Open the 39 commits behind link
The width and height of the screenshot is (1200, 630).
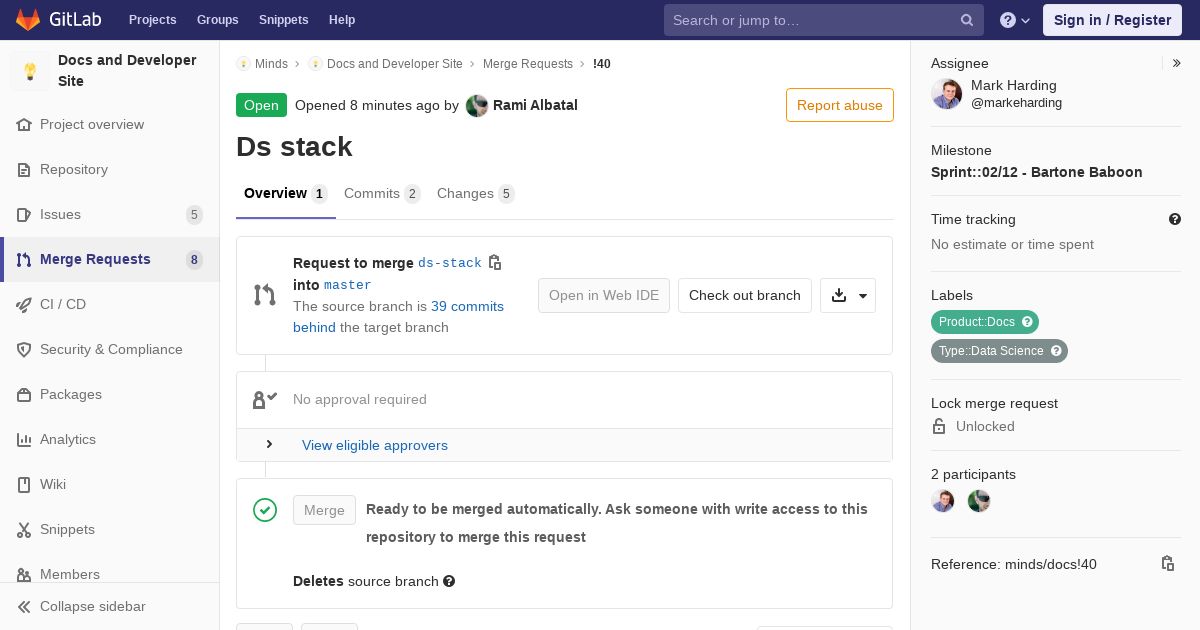(398, 317)
